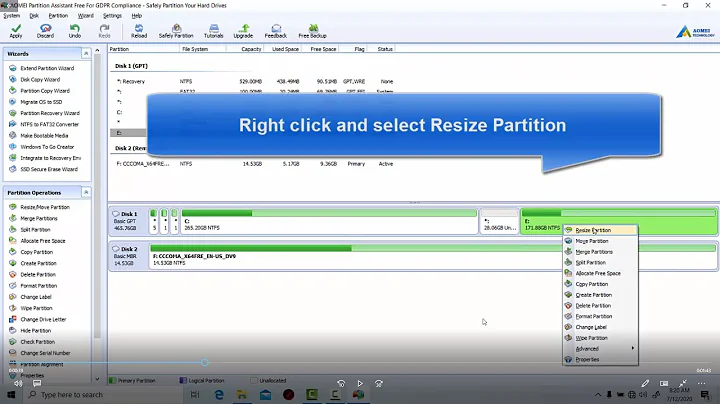The width and height of the screenshot is (720, 404).
Task: Start the Disk Copy Wizard
Action: [x=34, y=79]
